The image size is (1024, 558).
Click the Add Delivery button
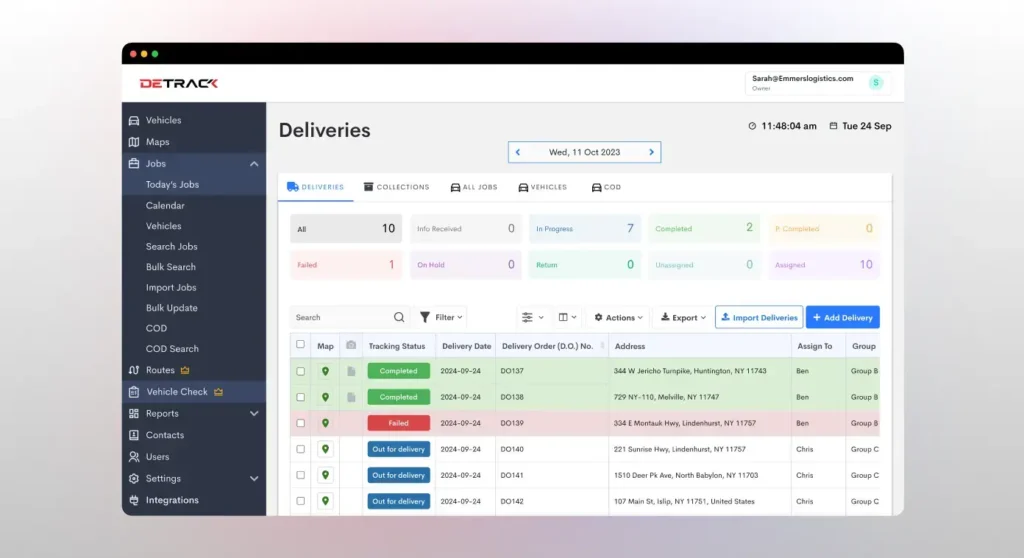pos(842,318)
